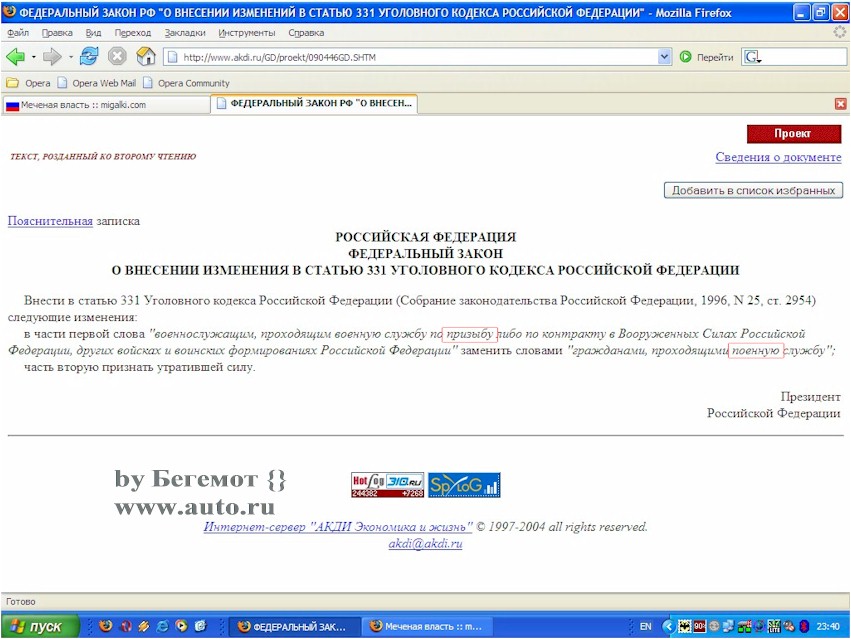Image resolution: width=851 pixels, height=639 pixels.
Task: Click the SpyLOG counter badge
Action: pyautogui.click(x=464, y=485)
